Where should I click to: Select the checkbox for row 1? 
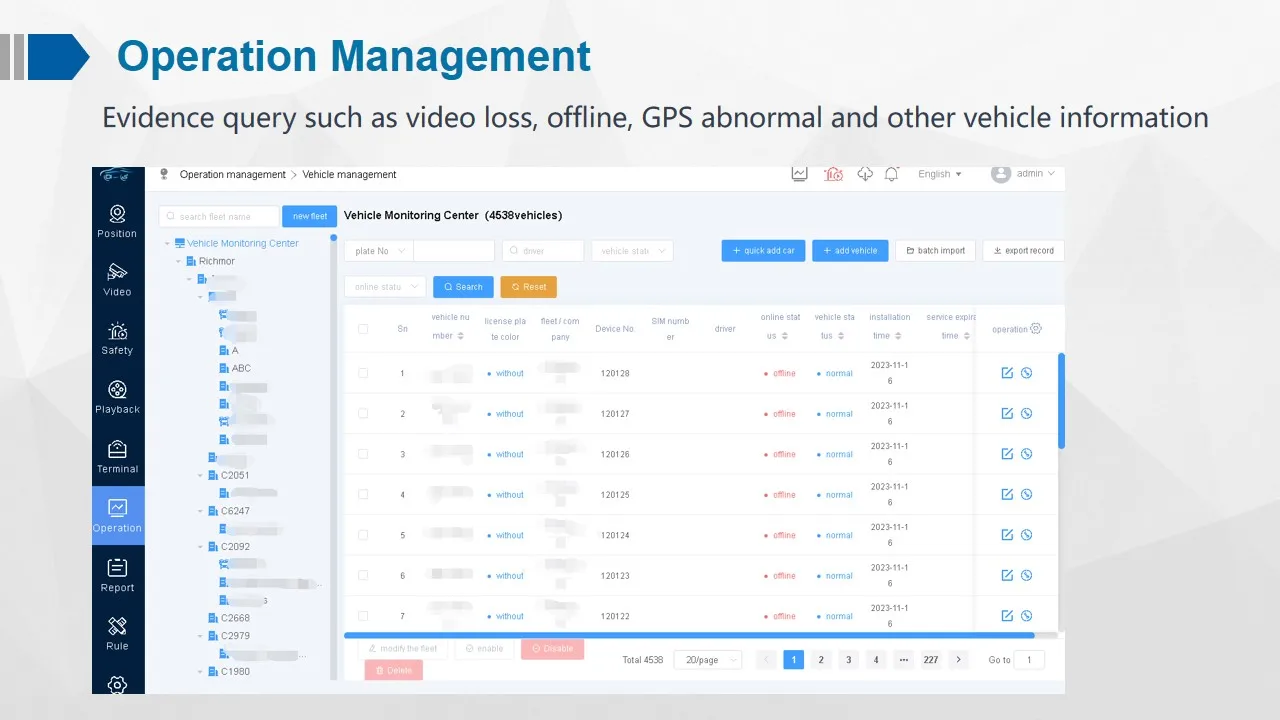363,373
